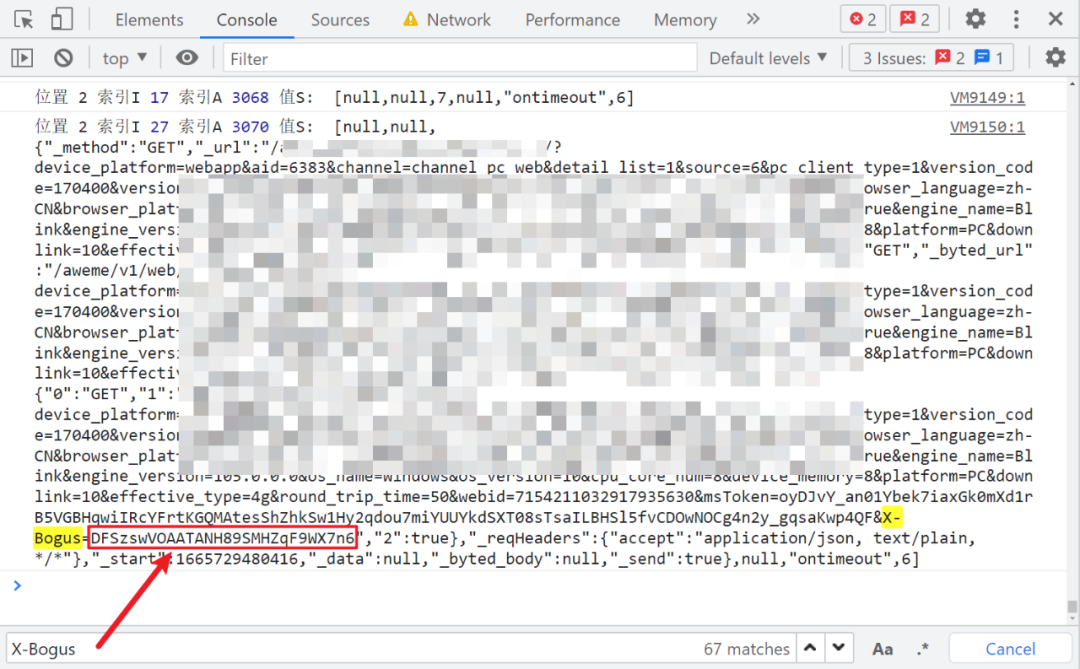
Task: Click the square issue count badge in tab bar
Action: pos(915,19)
